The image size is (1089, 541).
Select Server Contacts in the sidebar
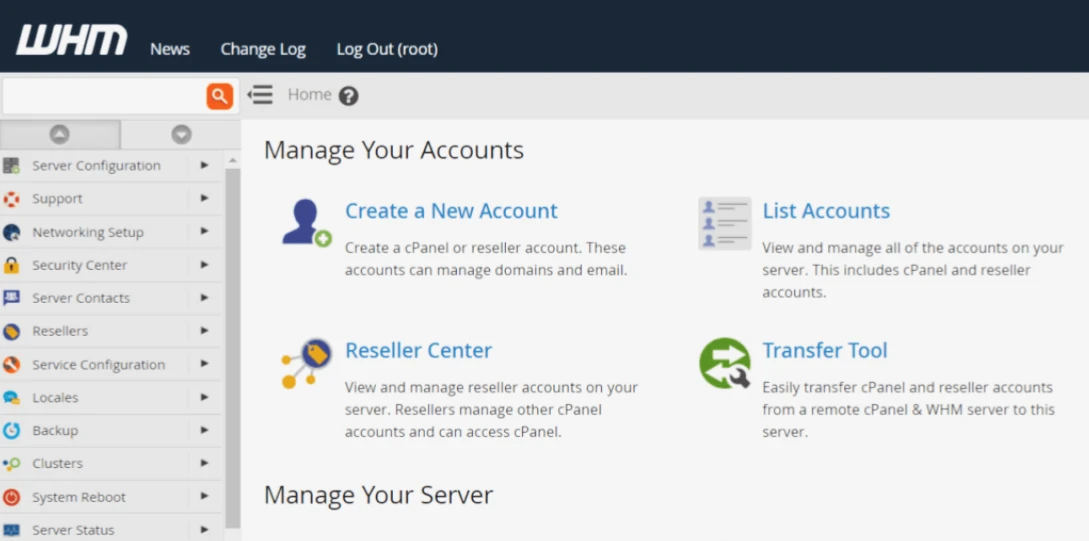pyautogui.click(x=81, y=298)
